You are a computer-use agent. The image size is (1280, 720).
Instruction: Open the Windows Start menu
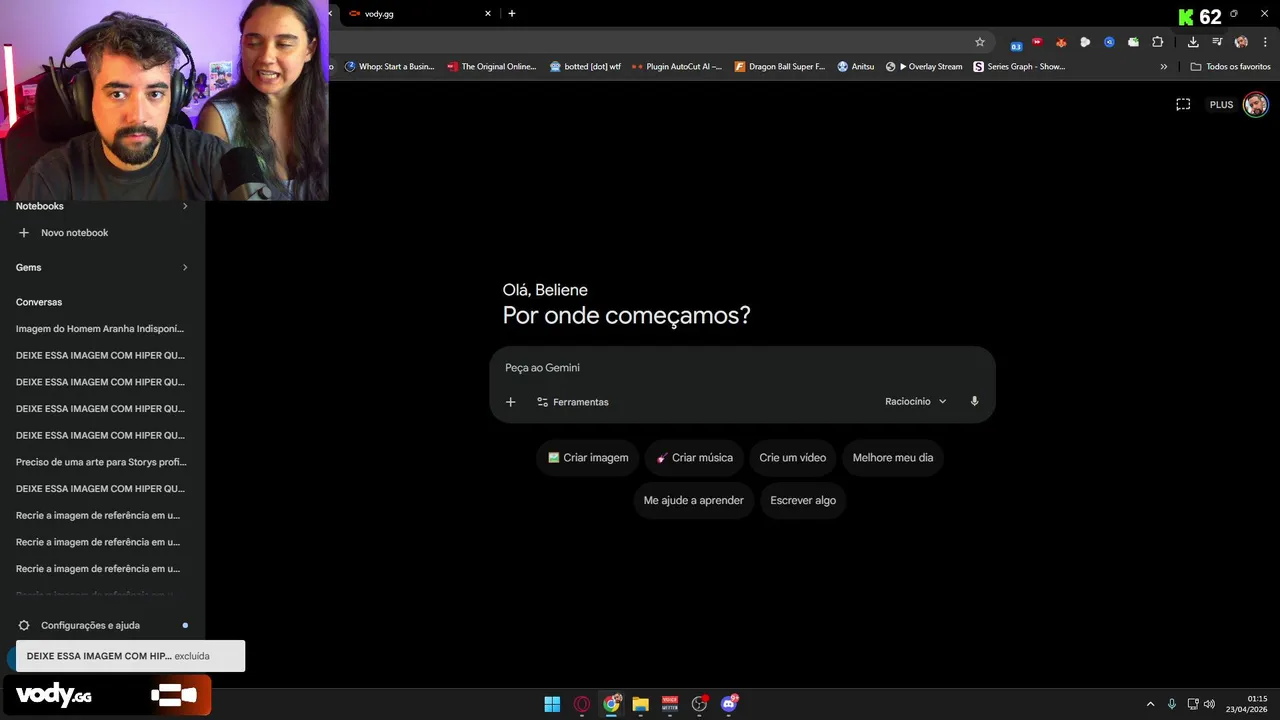[x=552, y=704]
